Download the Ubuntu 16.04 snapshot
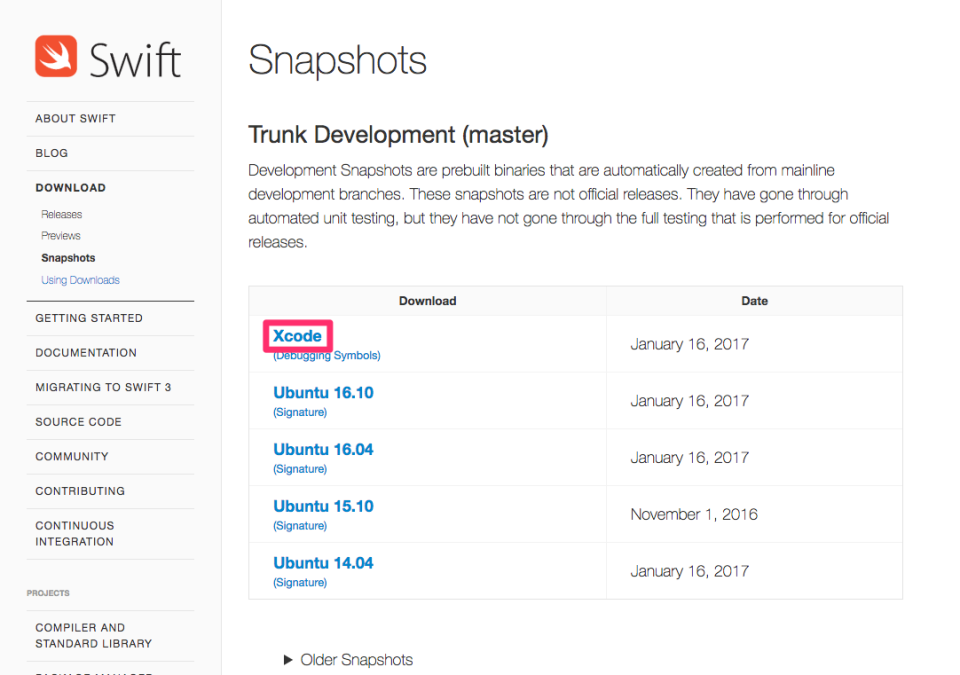Image resolution: width=960 pixels, height=675 pixels. point(323,450)
